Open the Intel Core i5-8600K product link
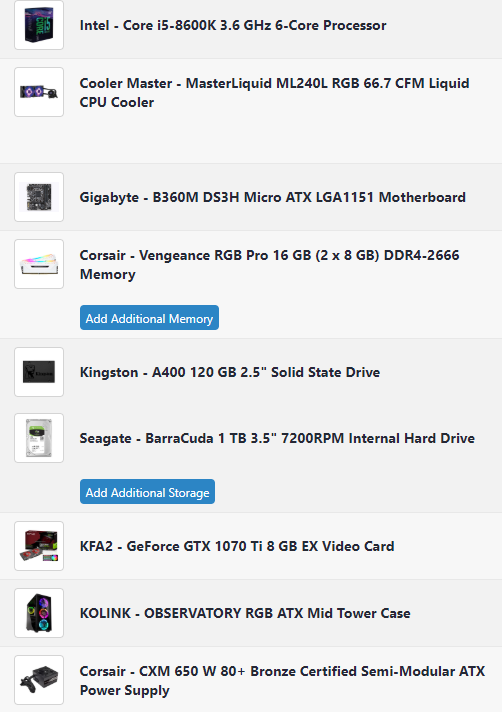 pyautogui.click(x=233, y=25)
